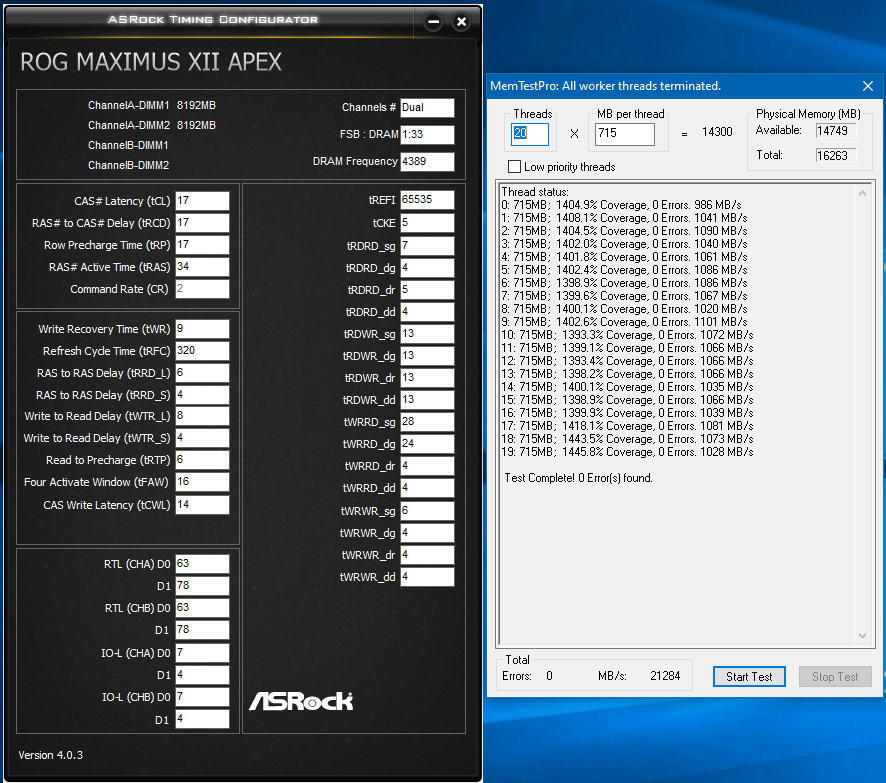Click the DRAM Frequency field

[427, 162]
